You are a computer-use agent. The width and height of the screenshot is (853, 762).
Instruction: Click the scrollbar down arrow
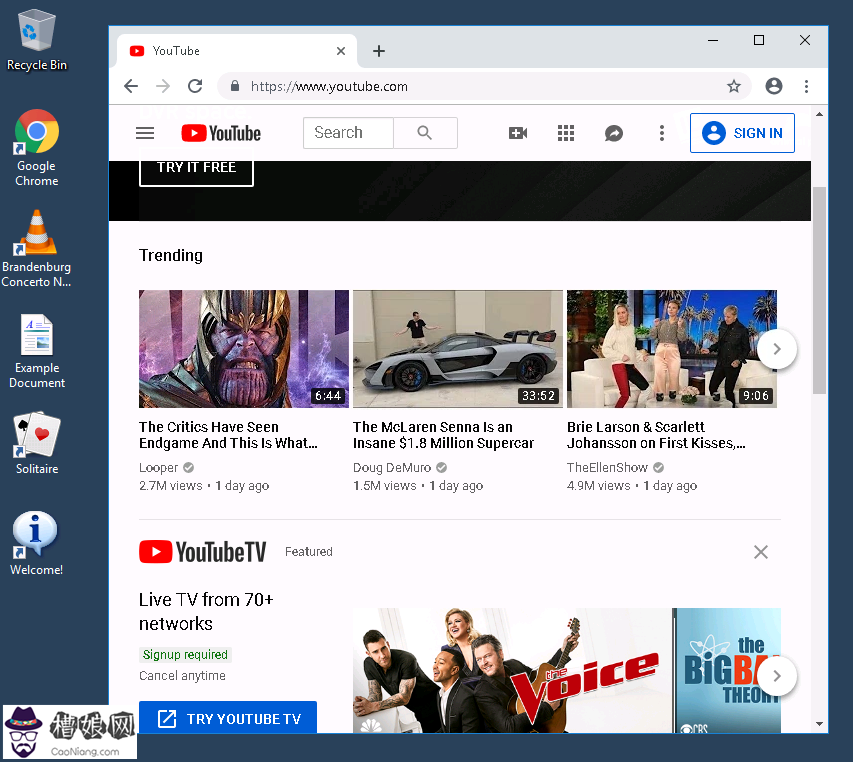(x=819, y=724)
